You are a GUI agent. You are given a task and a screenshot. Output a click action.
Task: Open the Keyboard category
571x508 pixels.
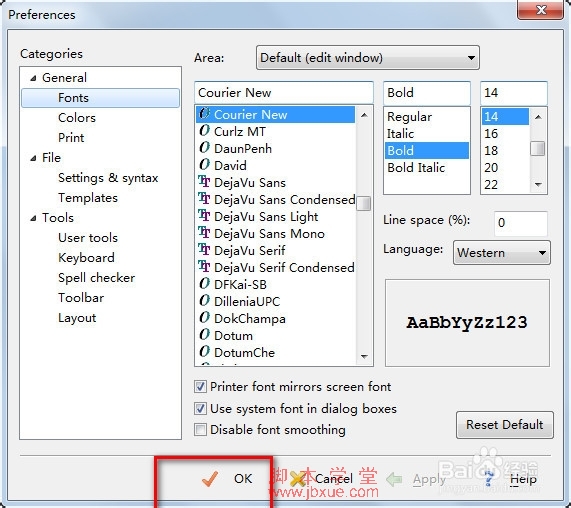point(86,258)
